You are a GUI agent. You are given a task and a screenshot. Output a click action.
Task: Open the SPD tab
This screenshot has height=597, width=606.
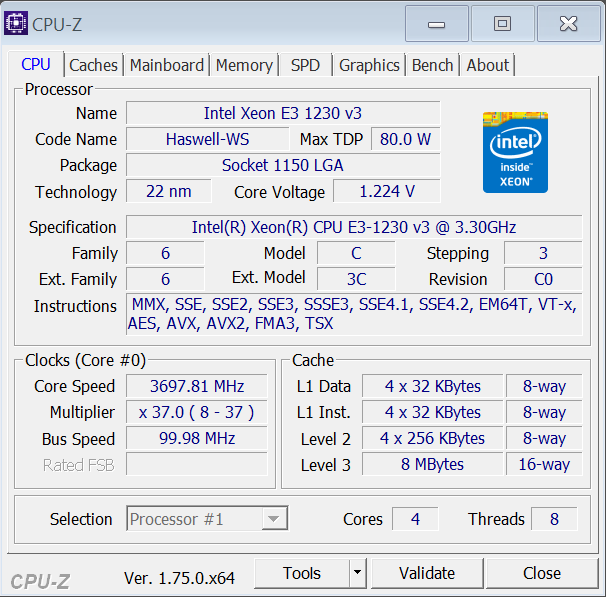[x=305, y=65]
